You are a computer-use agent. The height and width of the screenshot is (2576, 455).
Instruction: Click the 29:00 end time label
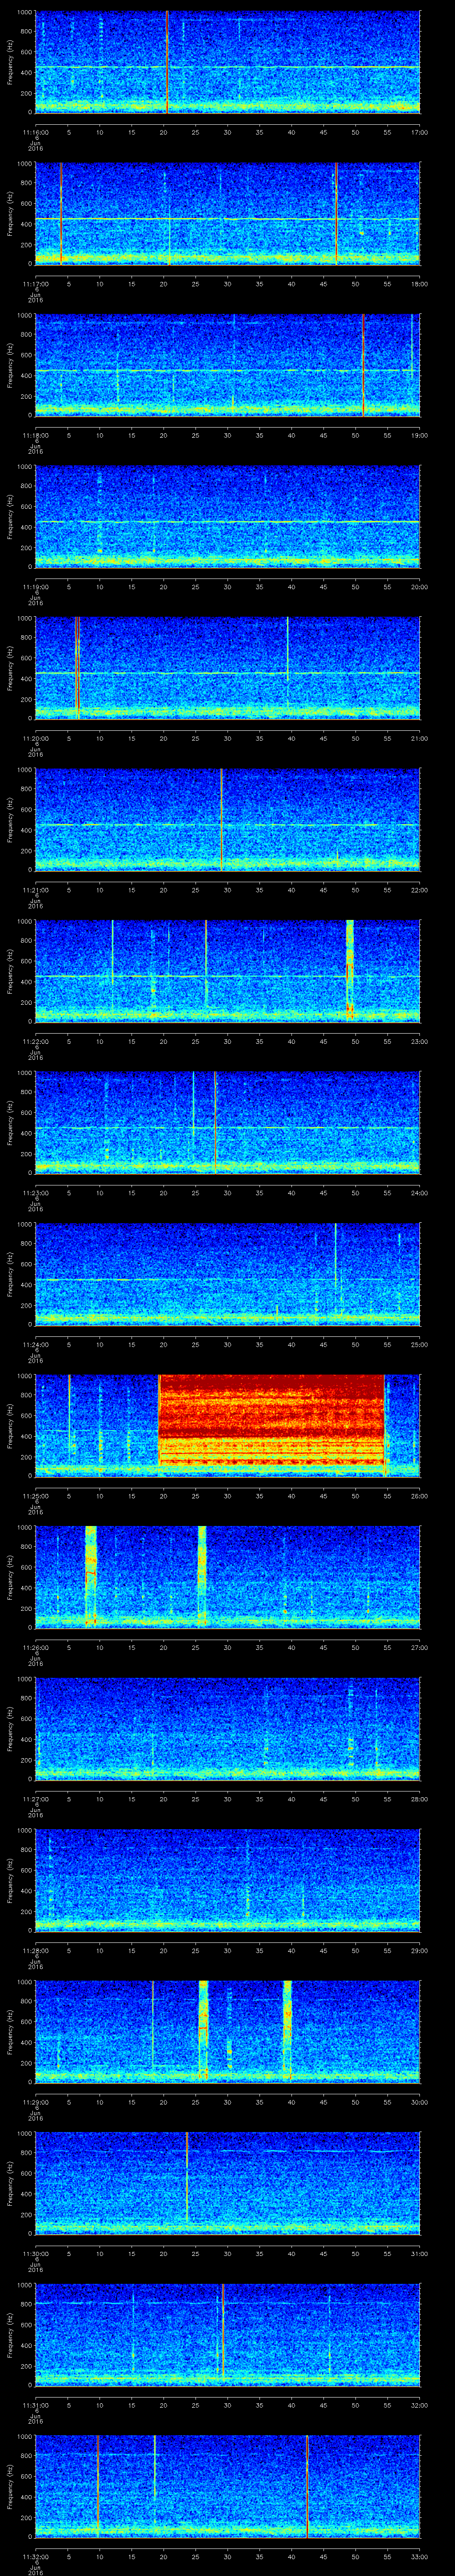pyautogui.click(x=419, y=1950)
